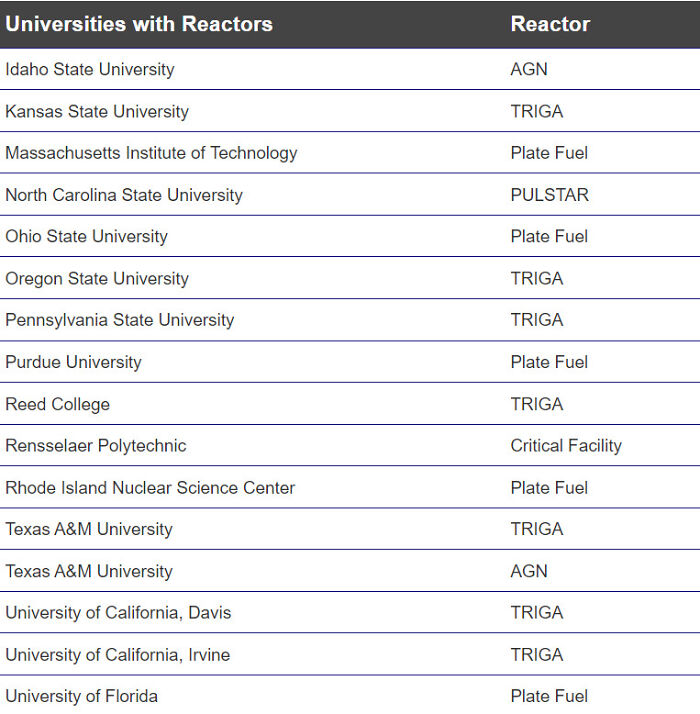Viewport: 700px width, 714px height.
Task: Click the Texas A&M University TRIGA row name
Action: pos(89,529)
